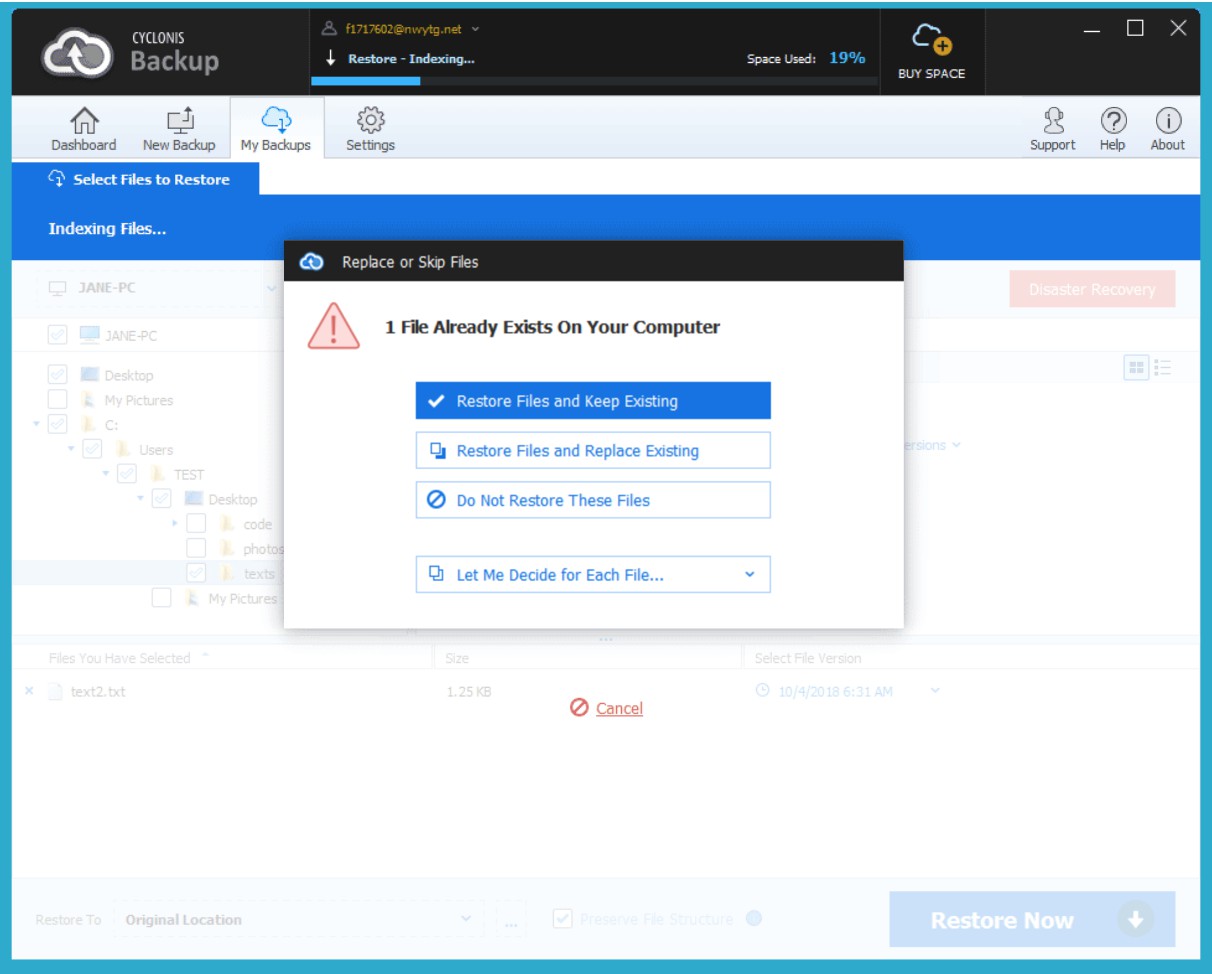Viewport: 1212px width, 974px height.
Task: Open the Dashboard home icon
Action: click(83, 122)
